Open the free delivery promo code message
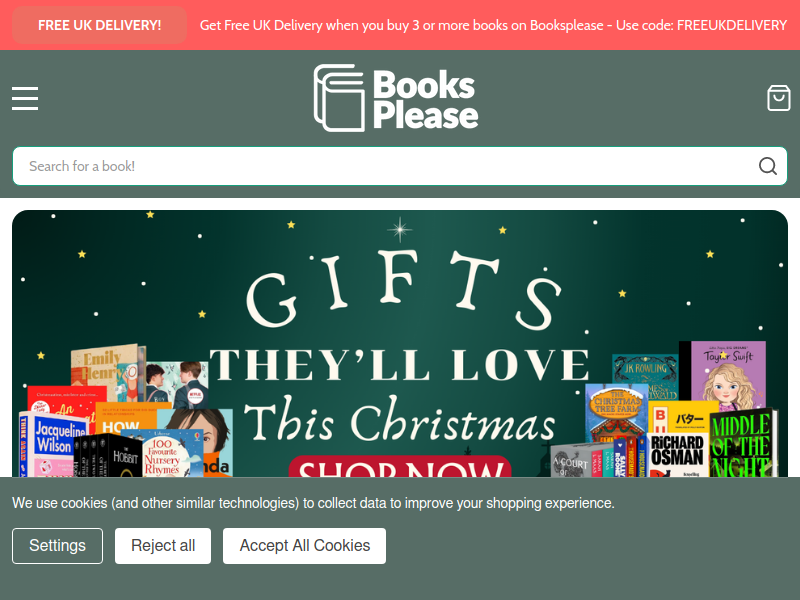Viewport: 800px width, 600px height. click(493, 25)
